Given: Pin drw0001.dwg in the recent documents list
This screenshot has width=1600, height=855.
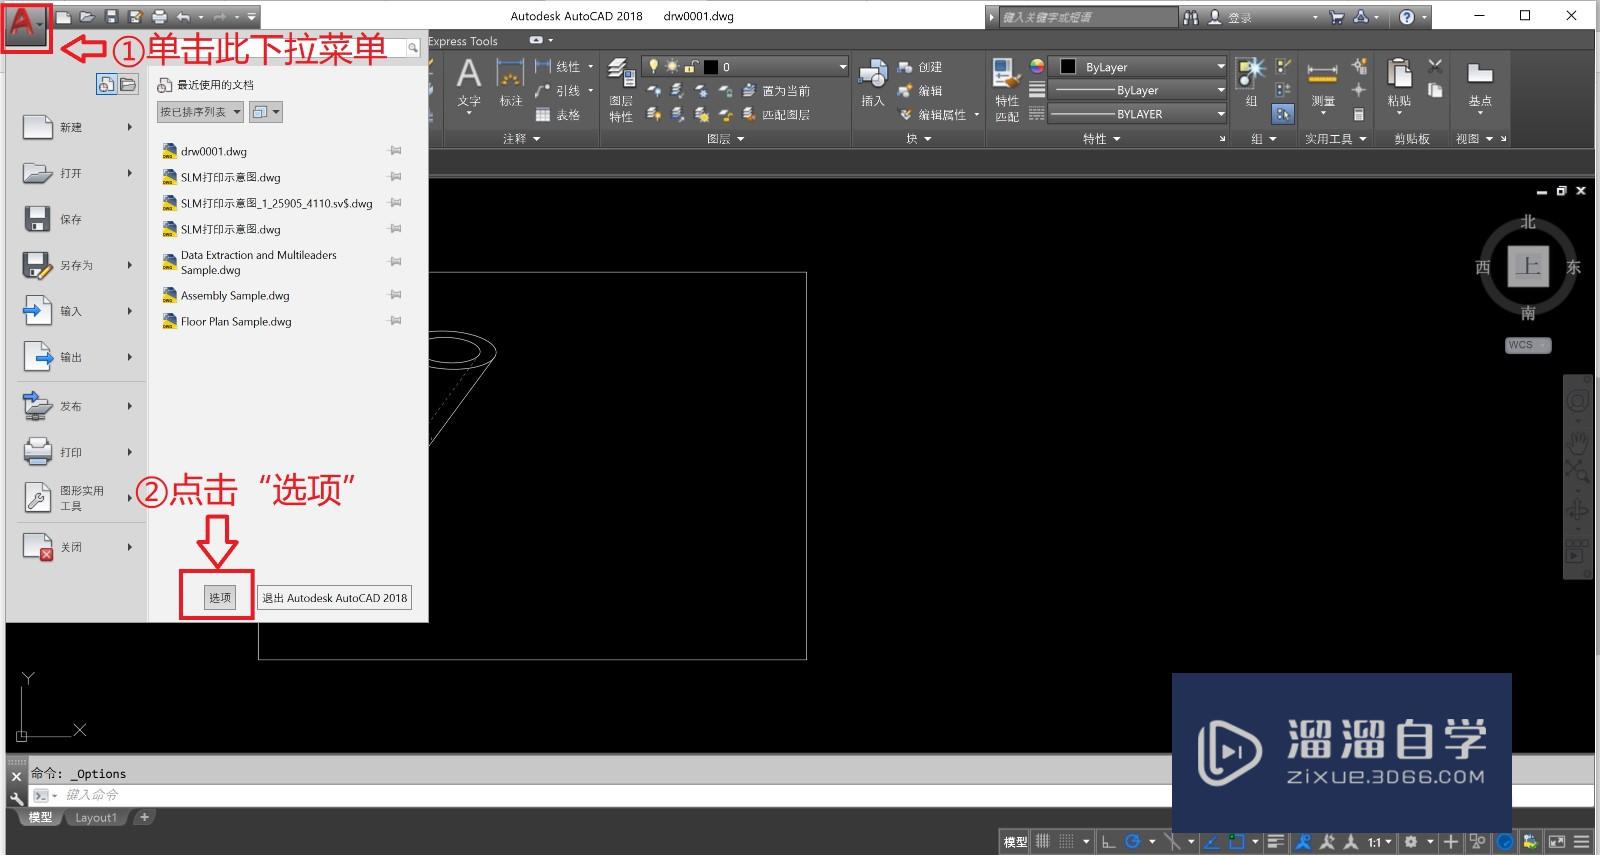Looking at the screenshot, I should (395, 151).
